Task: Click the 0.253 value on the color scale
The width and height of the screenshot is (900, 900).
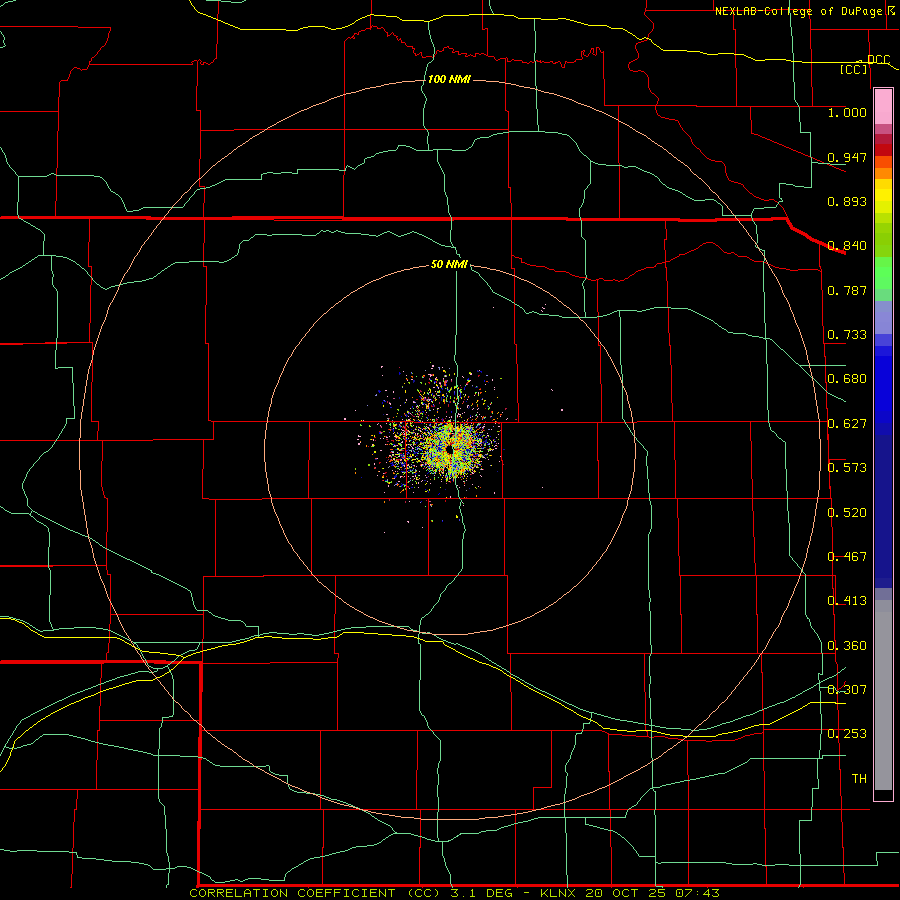Action: [x=847, y=734]
